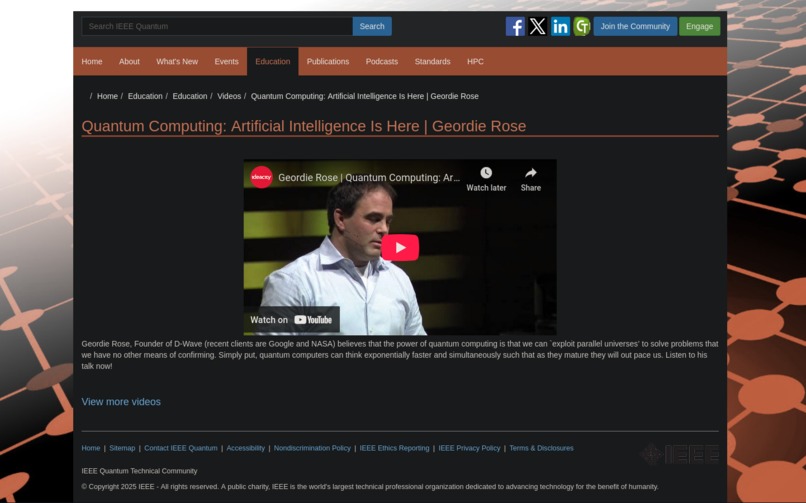The width and height of the screenshot is (806, 503).
Task: Open the ideacity channel avatar icon
Action: 262,177
